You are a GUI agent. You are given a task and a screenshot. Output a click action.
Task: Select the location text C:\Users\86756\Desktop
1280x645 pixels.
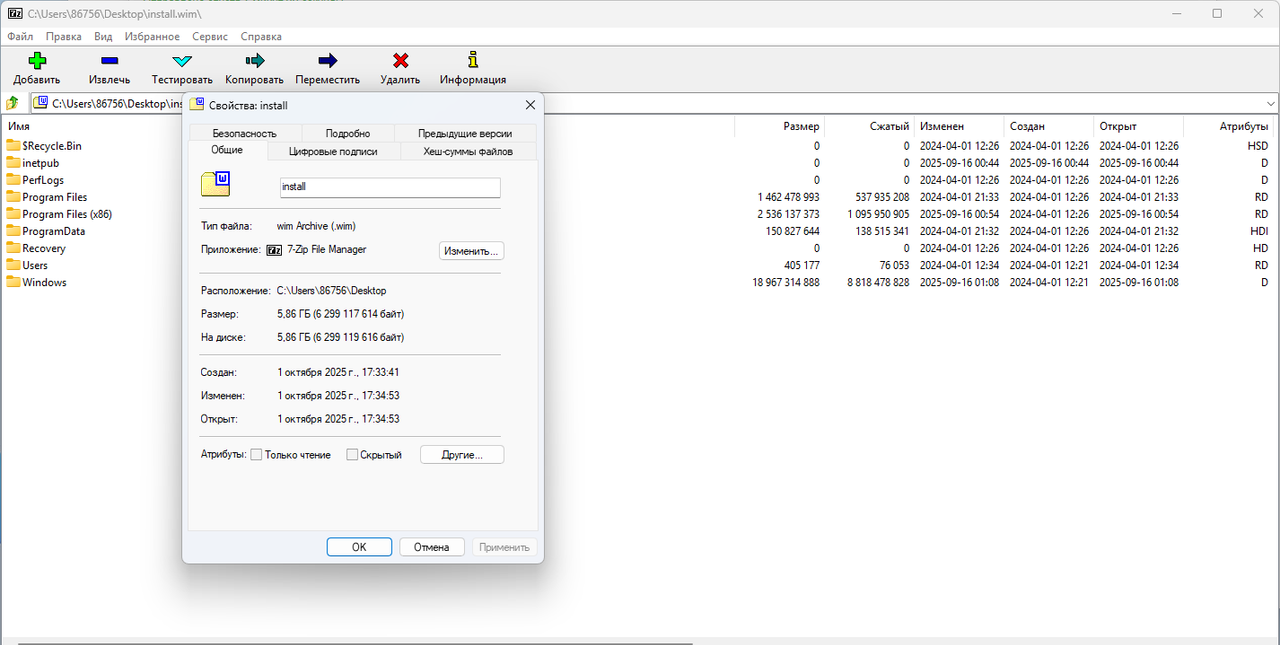pyautogui.click(x=331, y=290)
